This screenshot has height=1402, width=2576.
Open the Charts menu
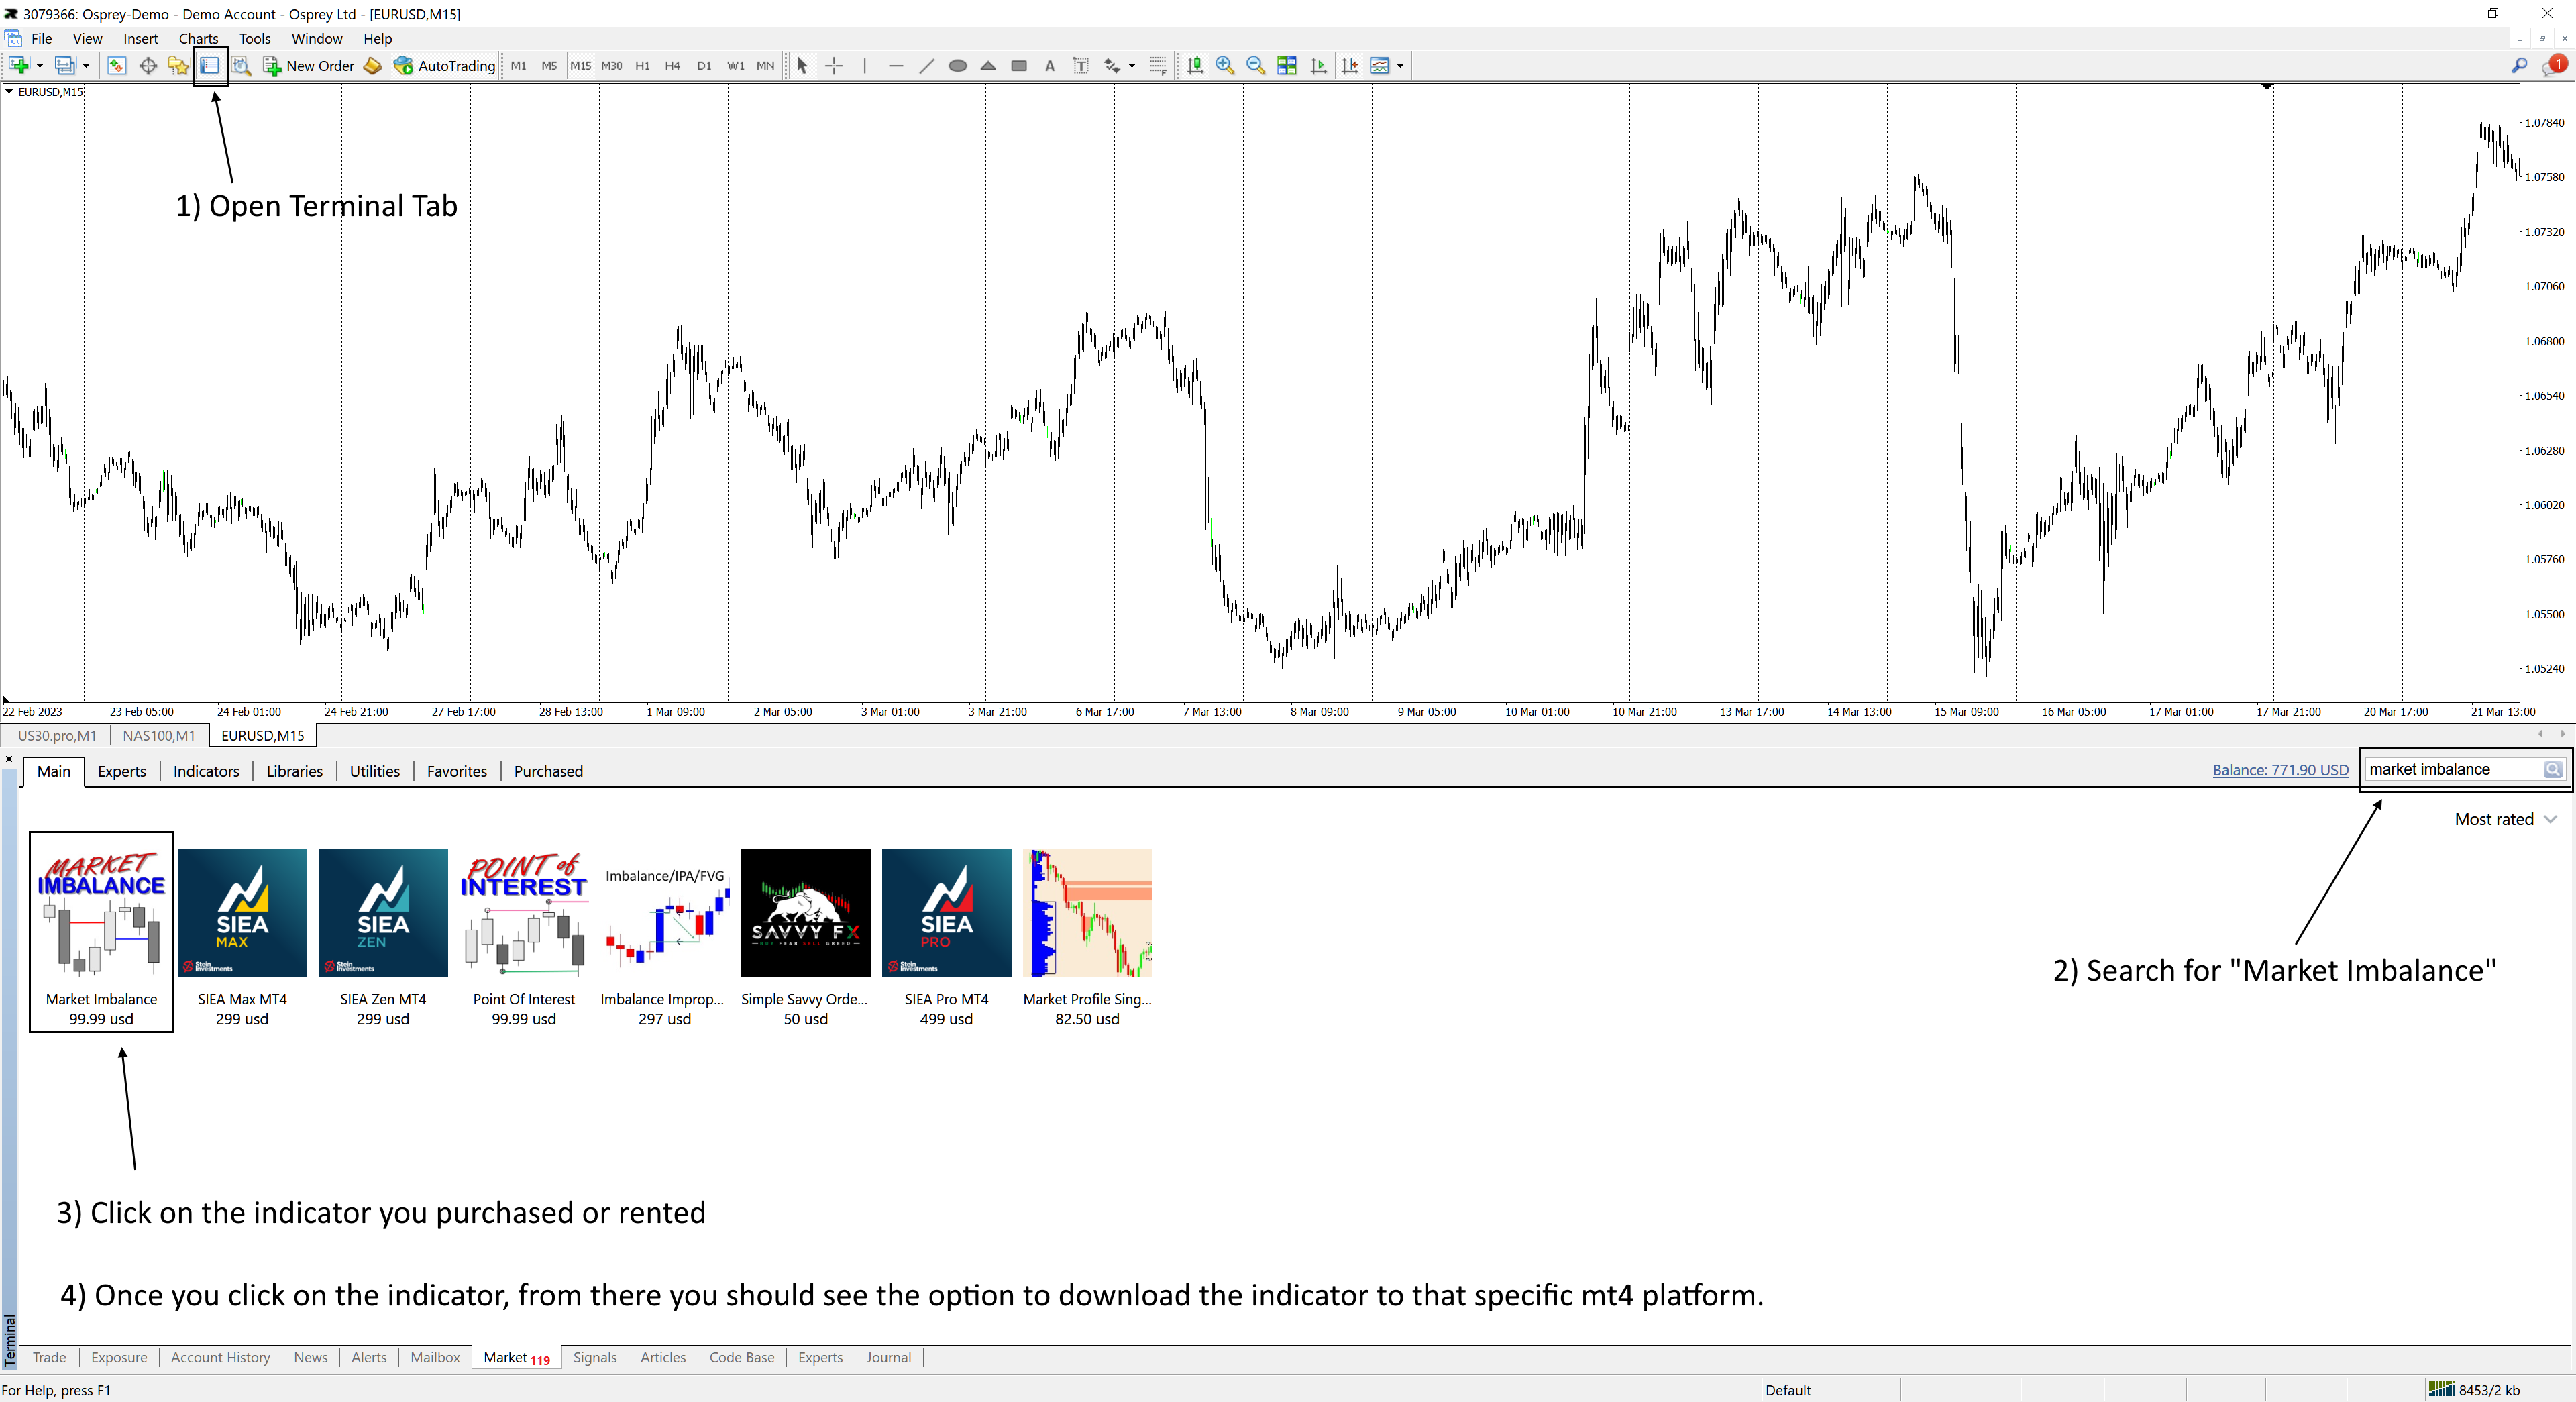pyautogui.click(x=198, y=38)
